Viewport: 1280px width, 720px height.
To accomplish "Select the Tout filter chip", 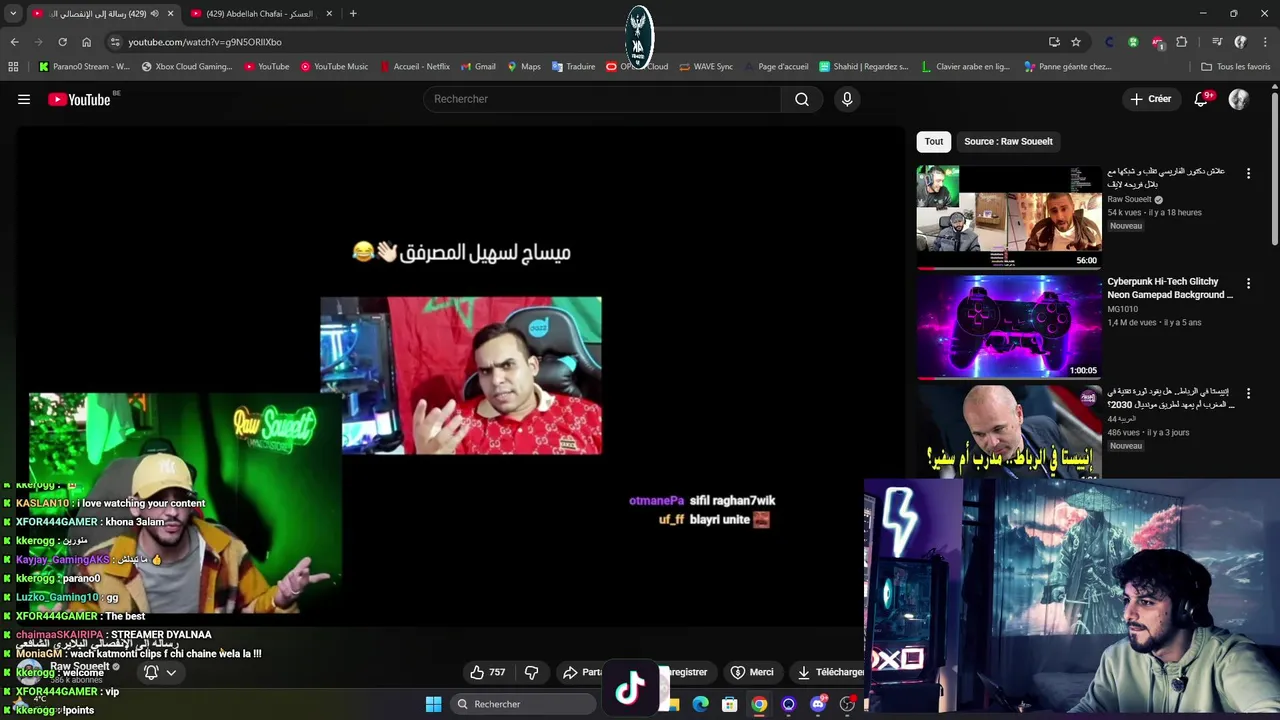I will (933, 141).
